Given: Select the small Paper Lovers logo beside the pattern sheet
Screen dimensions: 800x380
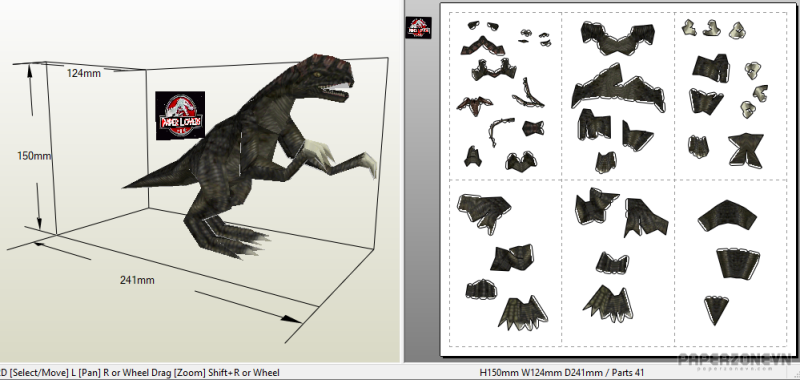Looking at the screenshot, I should coord(419,28).
